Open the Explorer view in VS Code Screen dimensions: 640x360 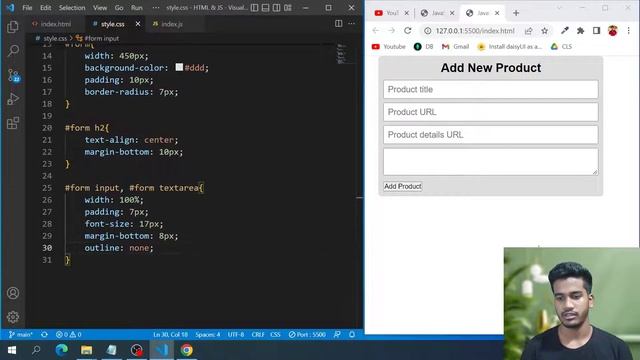click(x=13, y=27)
